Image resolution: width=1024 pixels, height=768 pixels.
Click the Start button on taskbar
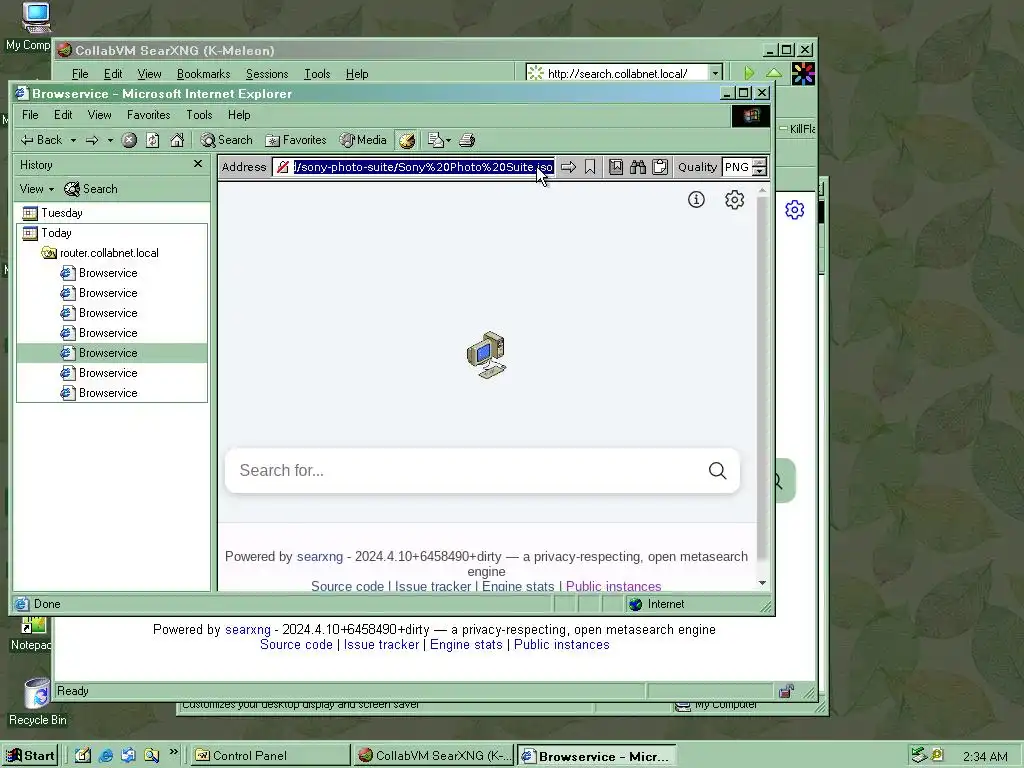30,756
